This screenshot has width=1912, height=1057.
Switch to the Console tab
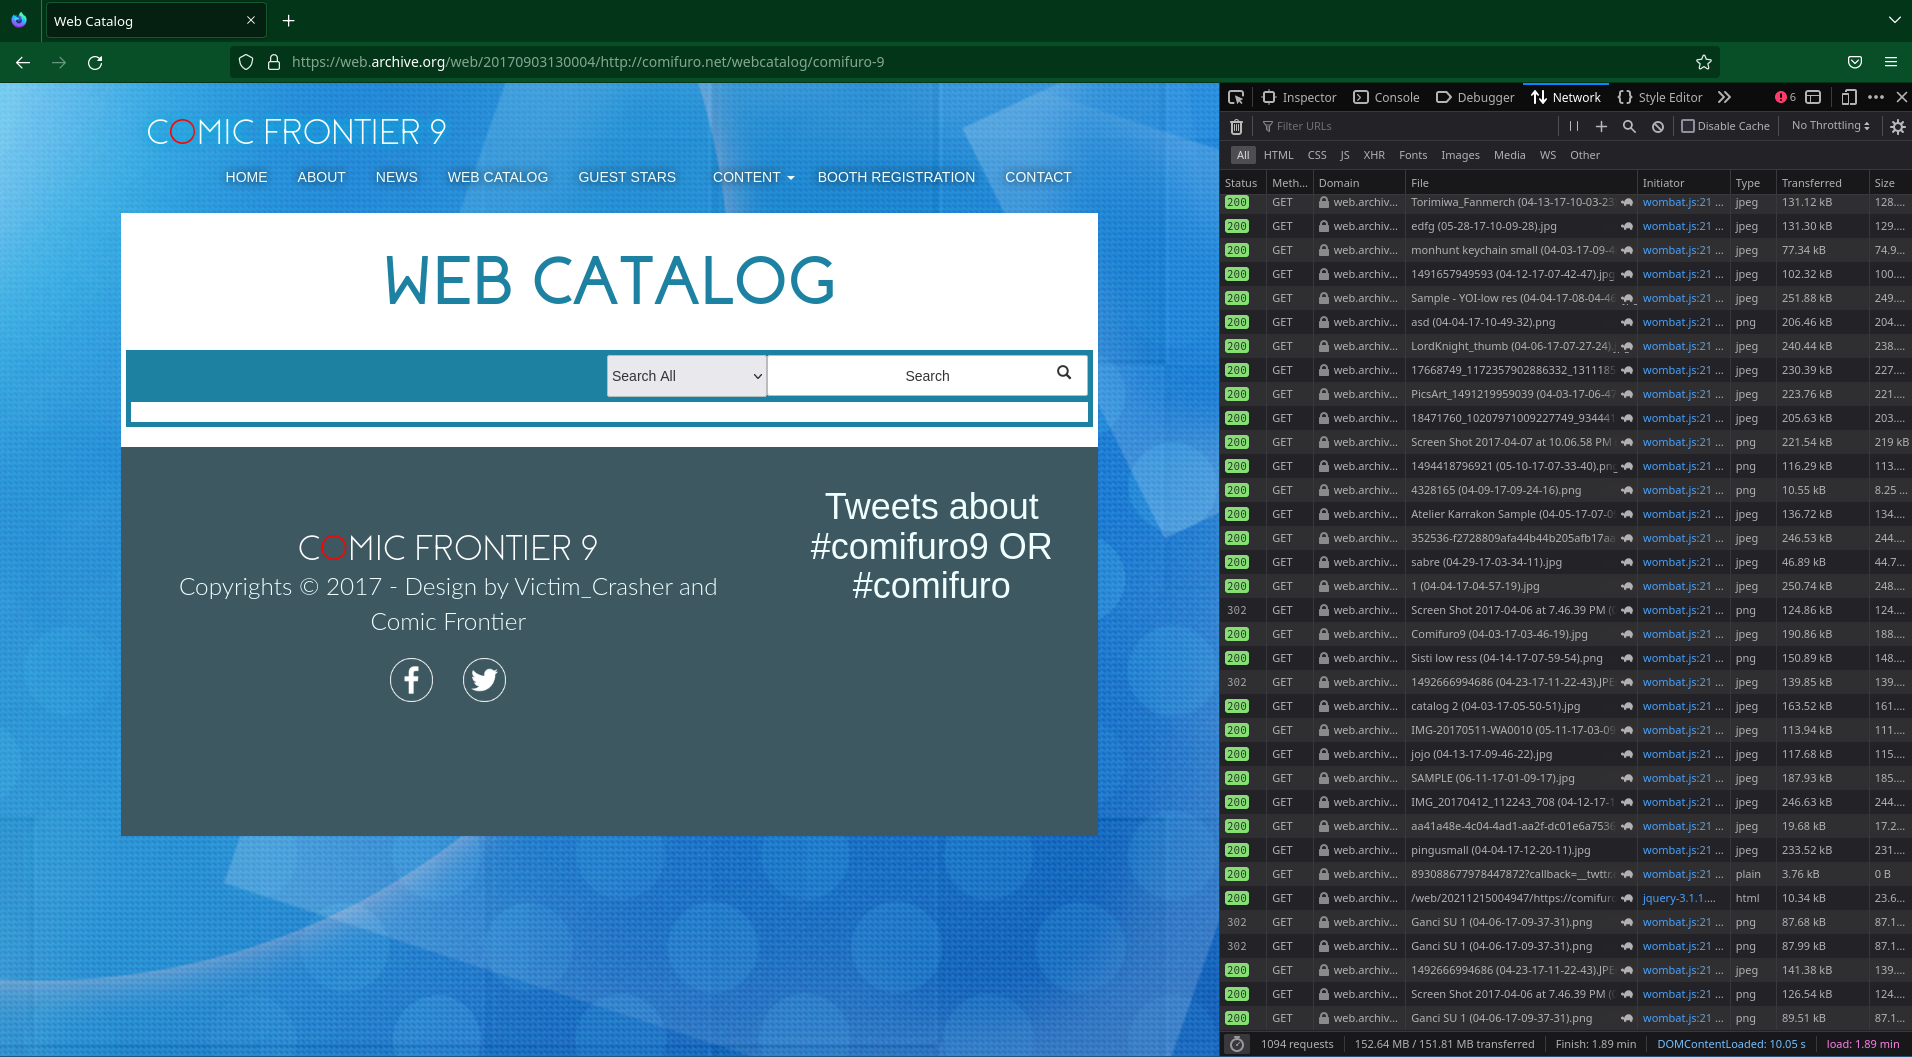coord(1386,97)
